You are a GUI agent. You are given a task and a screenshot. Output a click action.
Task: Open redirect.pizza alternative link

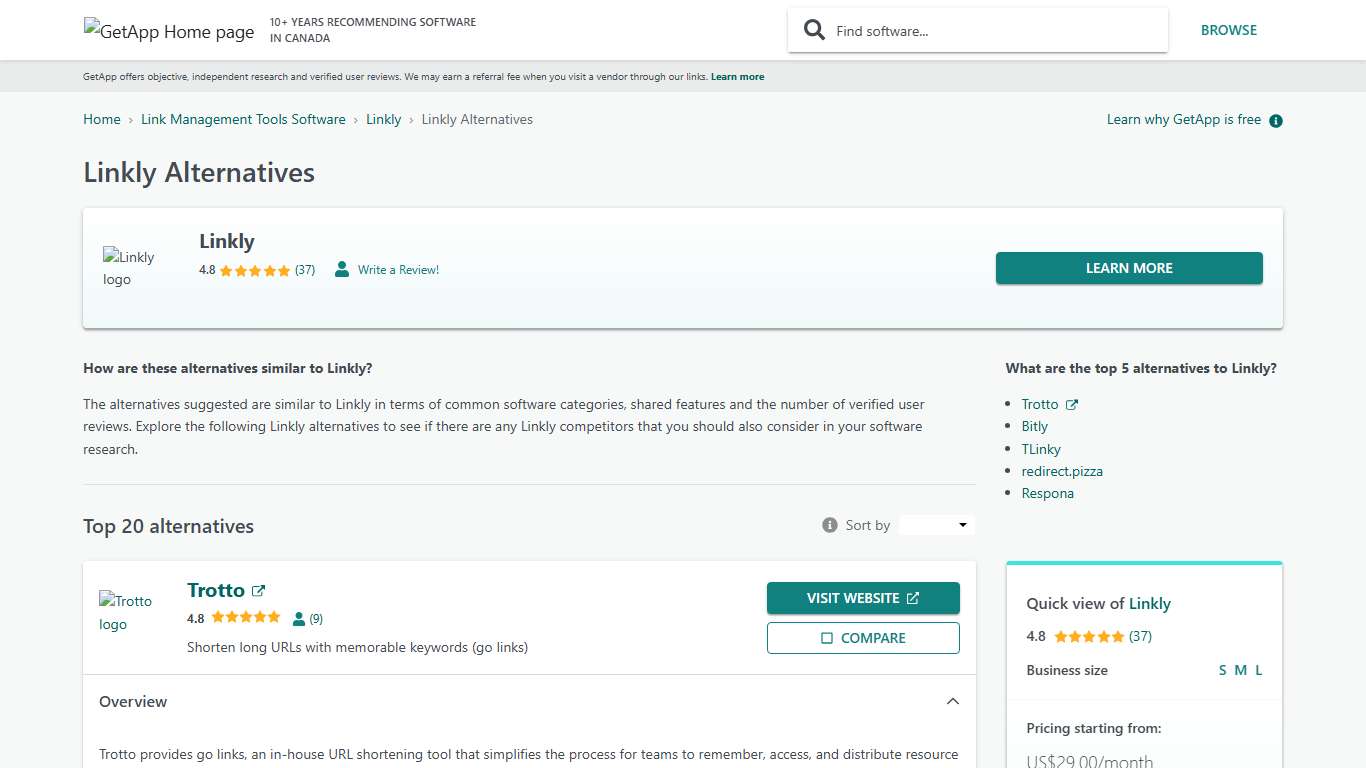pyautogui.click(x=1061, y=471)
